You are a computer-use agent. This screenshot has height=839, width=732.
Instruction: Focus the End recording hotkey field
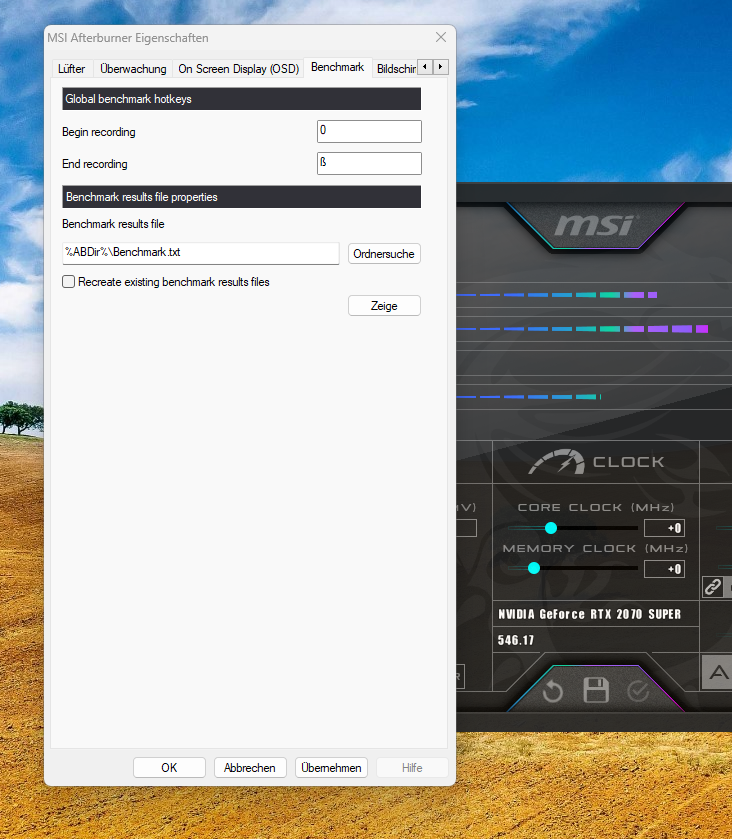point(369,164)
